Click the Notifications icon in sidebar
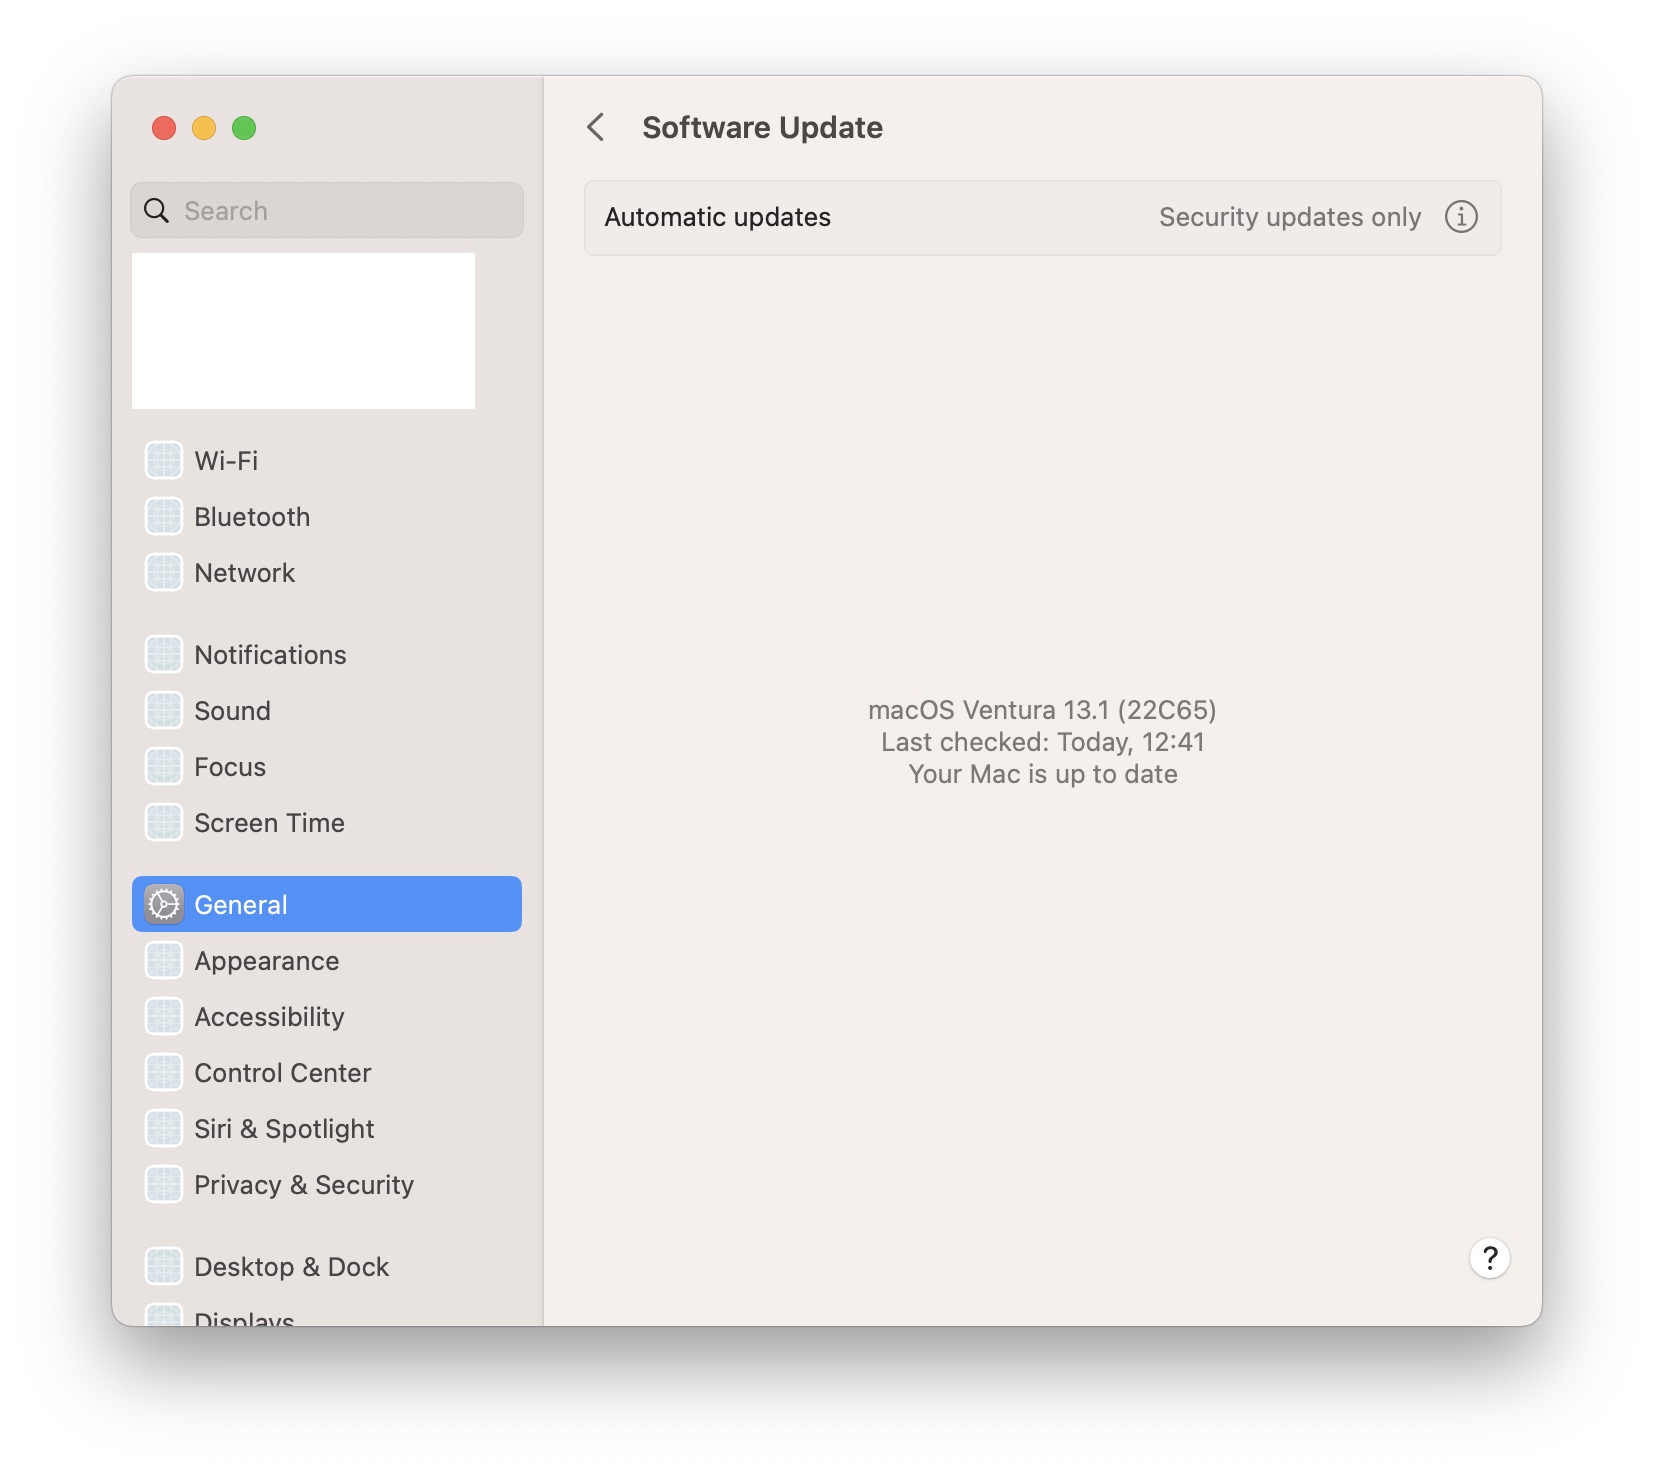This screenshot has width=1654, height=1474. click(x=164, y=654)
